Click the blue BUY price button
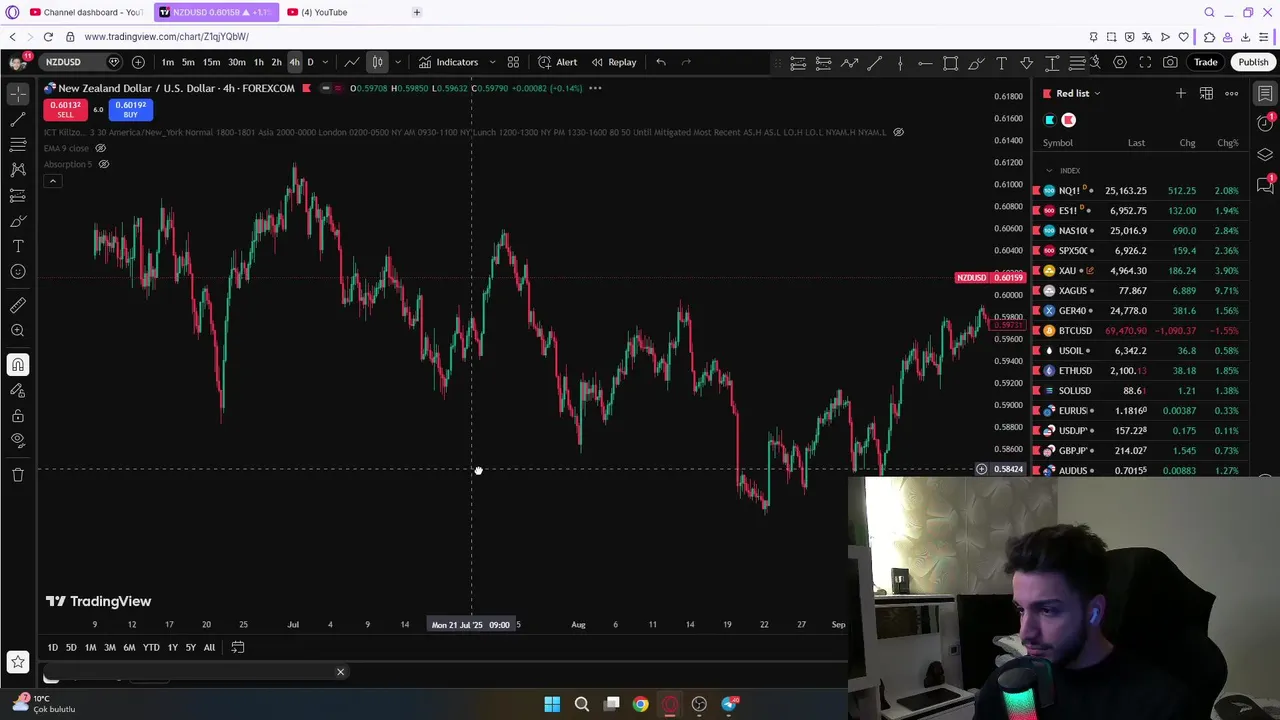The image size is (1280, 720). pyautogui.click(x=130, y=109)
